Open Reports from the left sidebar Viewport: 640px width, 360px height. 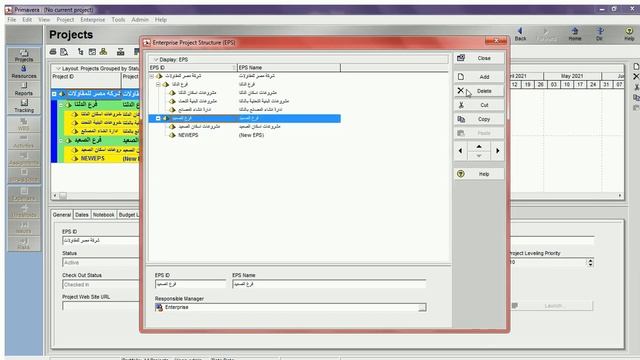(24, 89)
